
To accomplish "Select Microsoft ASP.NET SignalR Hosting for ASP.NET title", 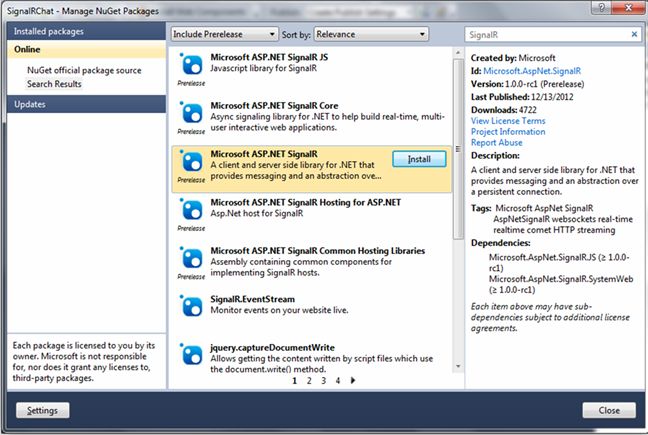I will coord(305,202).
